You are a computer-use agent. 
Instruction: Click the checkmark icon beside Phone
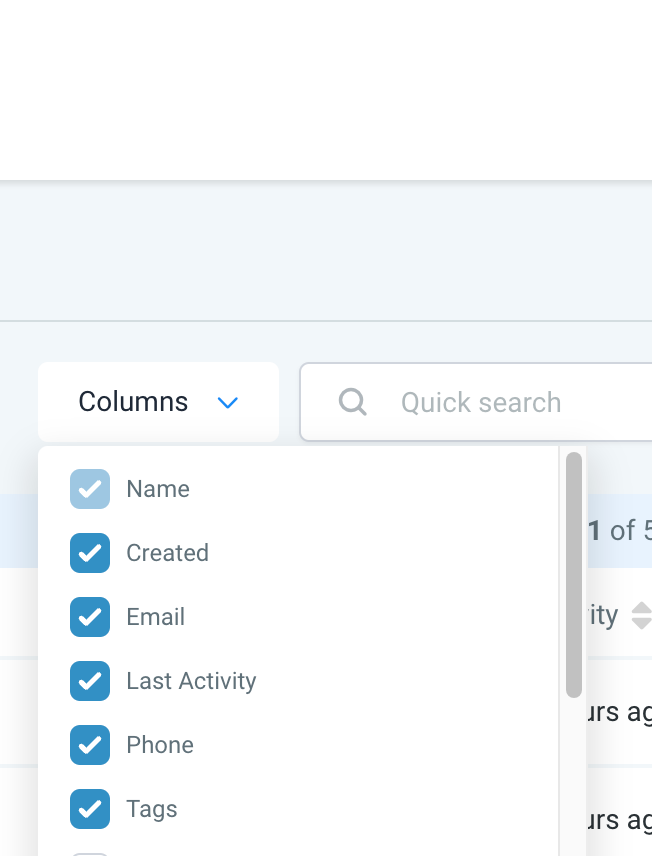tap(90, 745)
